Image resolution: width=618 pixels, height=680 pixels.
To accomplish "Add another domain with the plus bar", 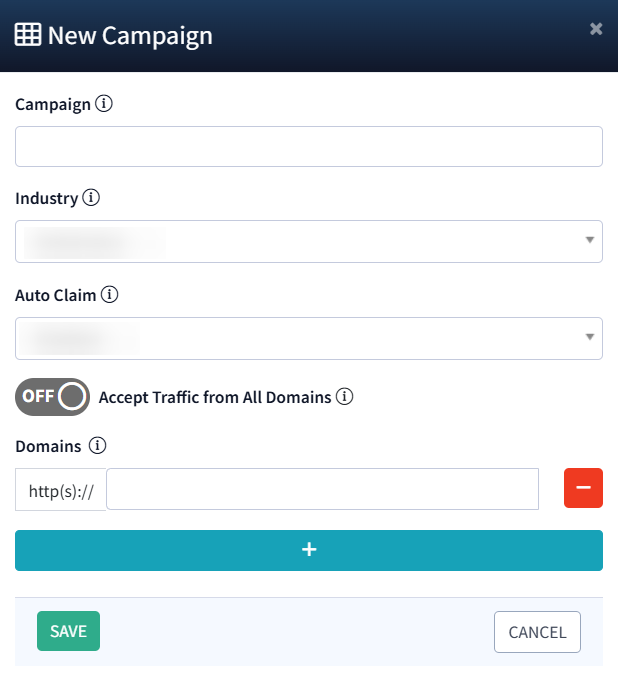I will pos(308,550).
